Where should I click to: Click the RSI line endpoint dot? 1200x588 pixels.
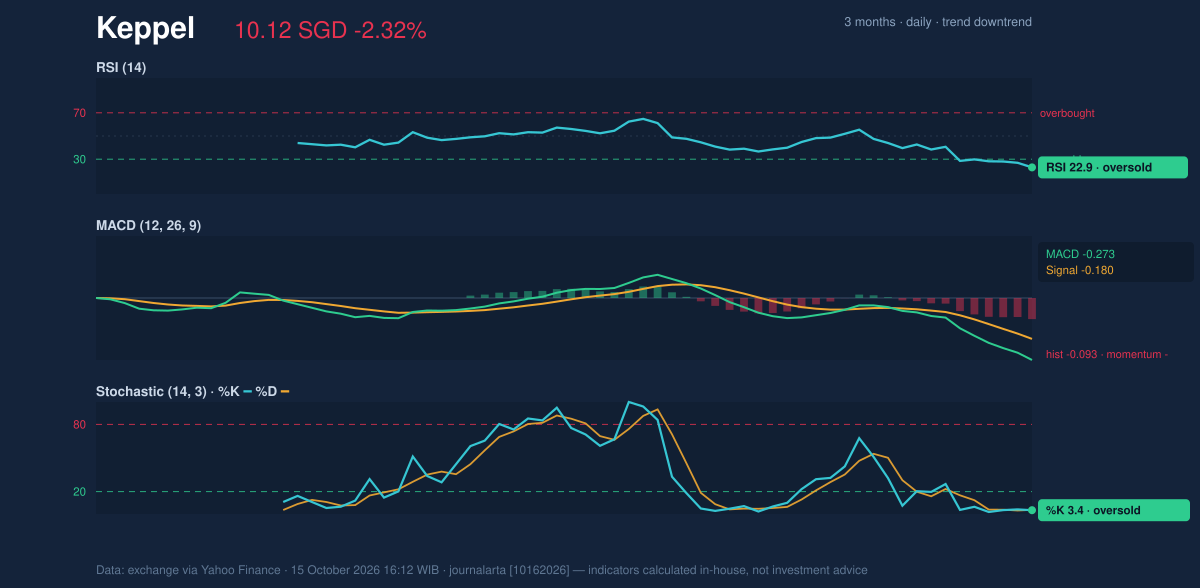[x=1032, y=168]
